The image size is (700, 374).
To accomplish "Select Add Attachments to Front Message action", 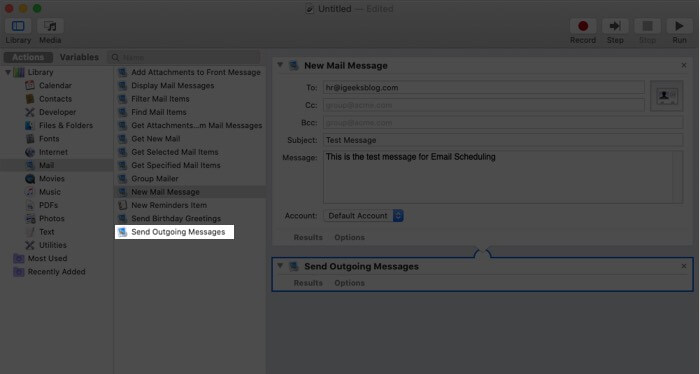I will click(190, 72).
